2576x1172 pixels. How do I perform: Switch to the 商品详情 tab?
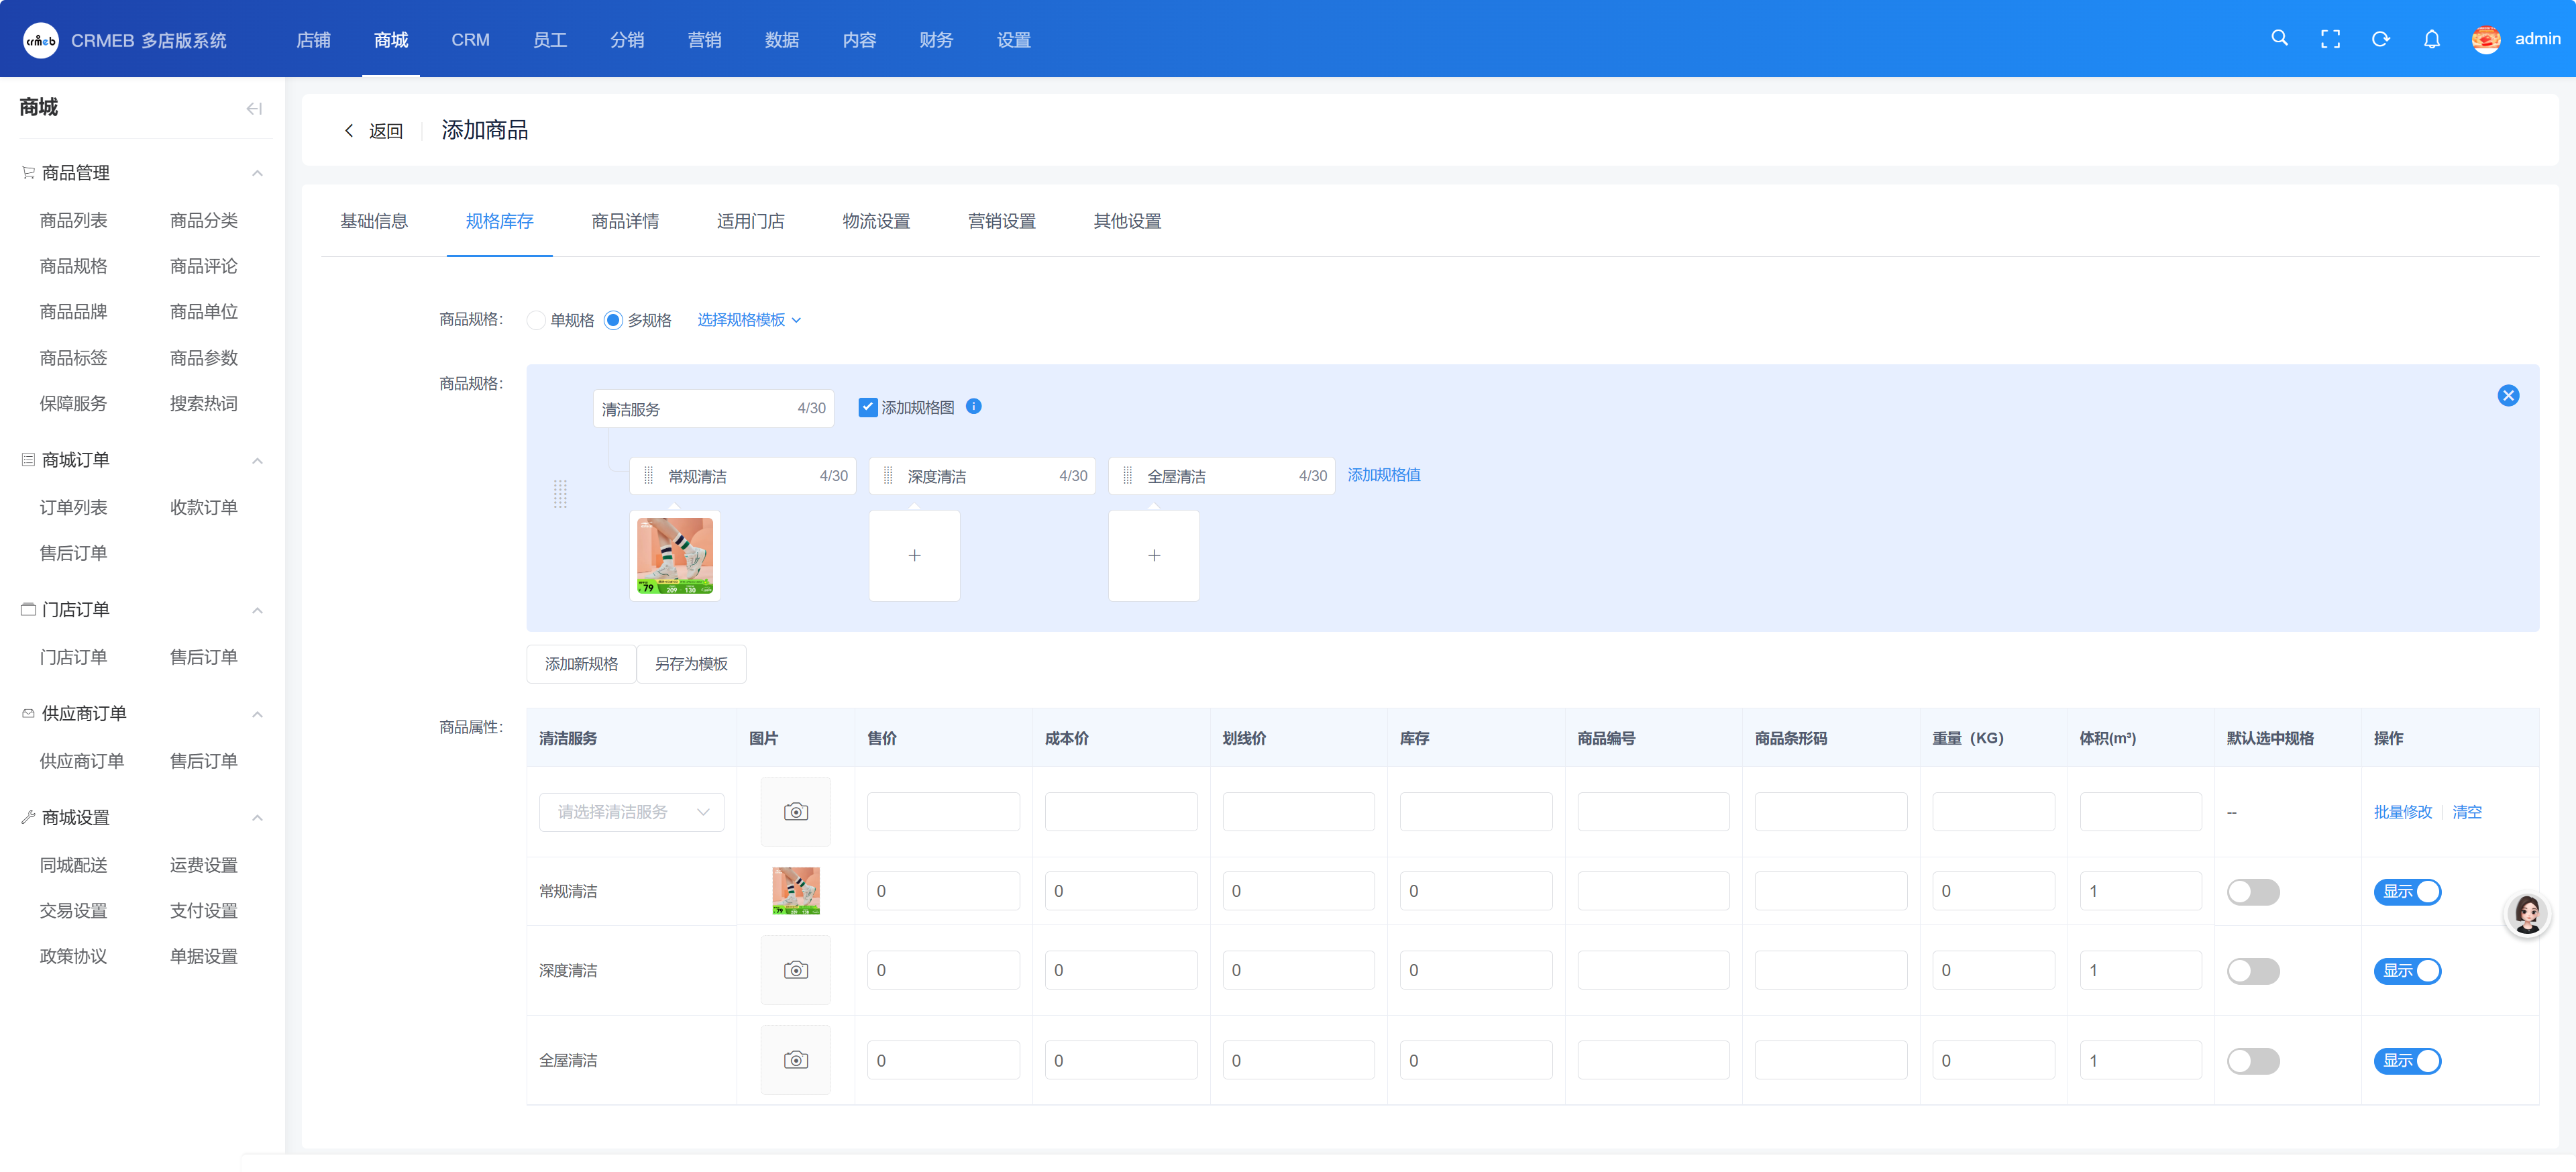(625, 221)
